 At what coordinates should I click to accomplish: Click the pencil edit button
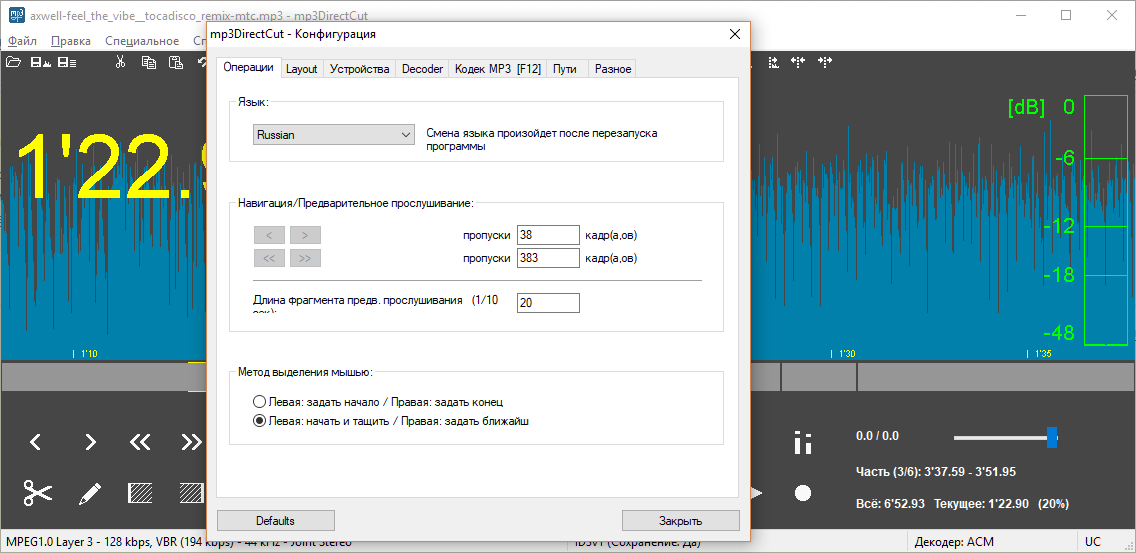[x=89, y=494]
